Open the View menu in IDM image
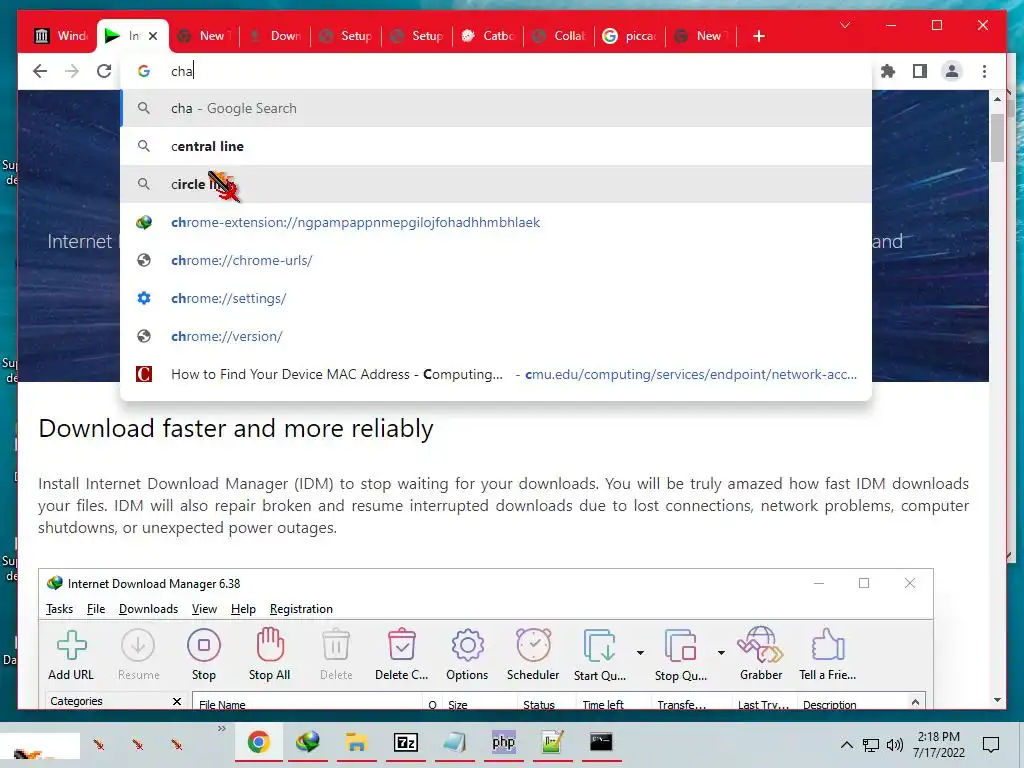 coord(204,609)
